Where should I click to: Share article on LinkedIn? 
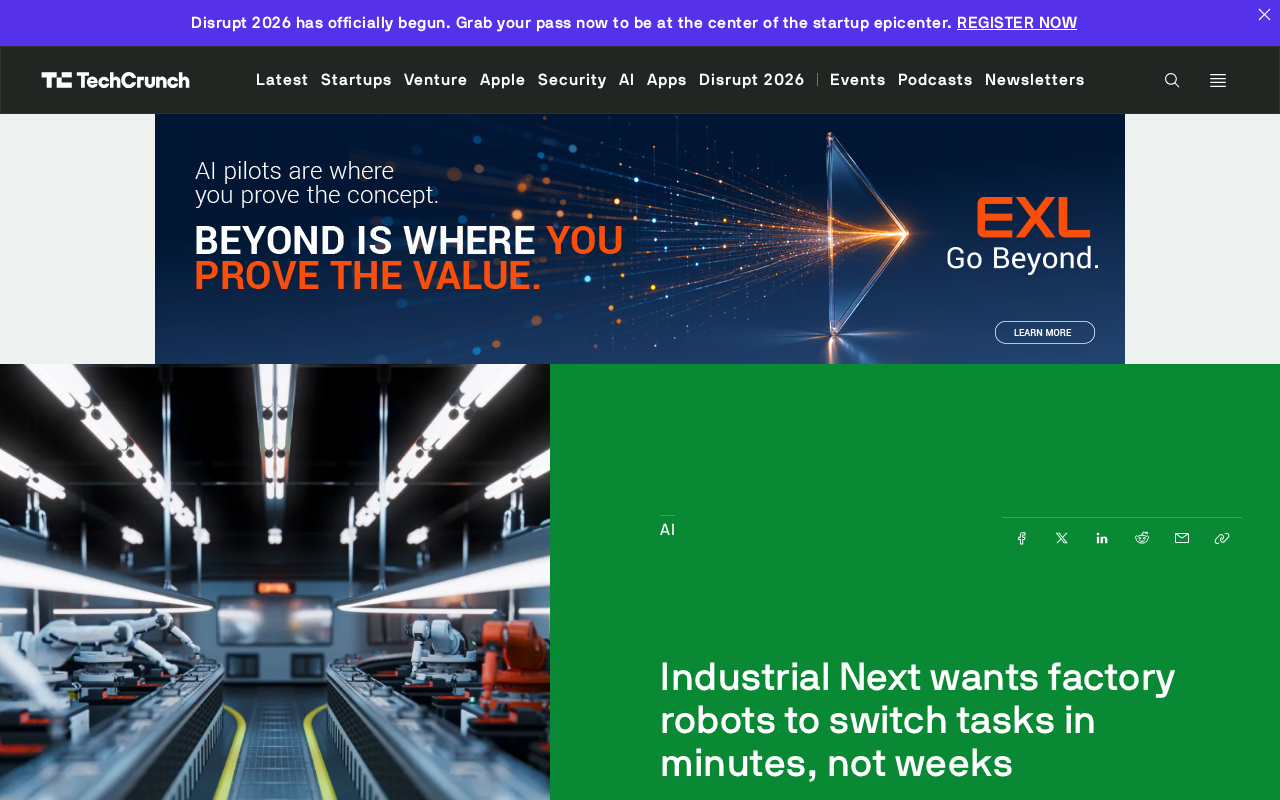(x=1102, y=538)
